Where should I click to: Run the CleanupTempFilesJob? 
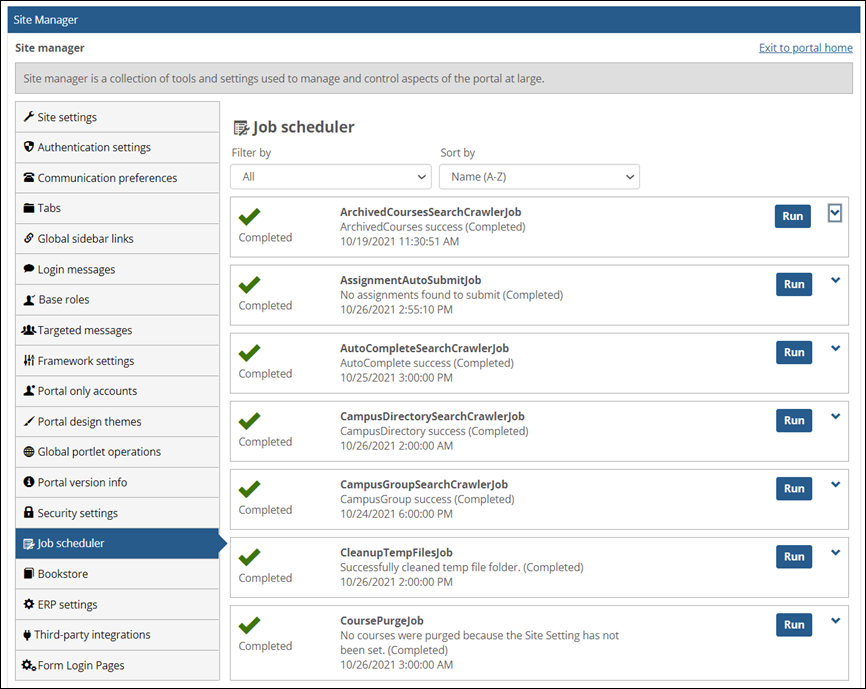click(794, 556)
